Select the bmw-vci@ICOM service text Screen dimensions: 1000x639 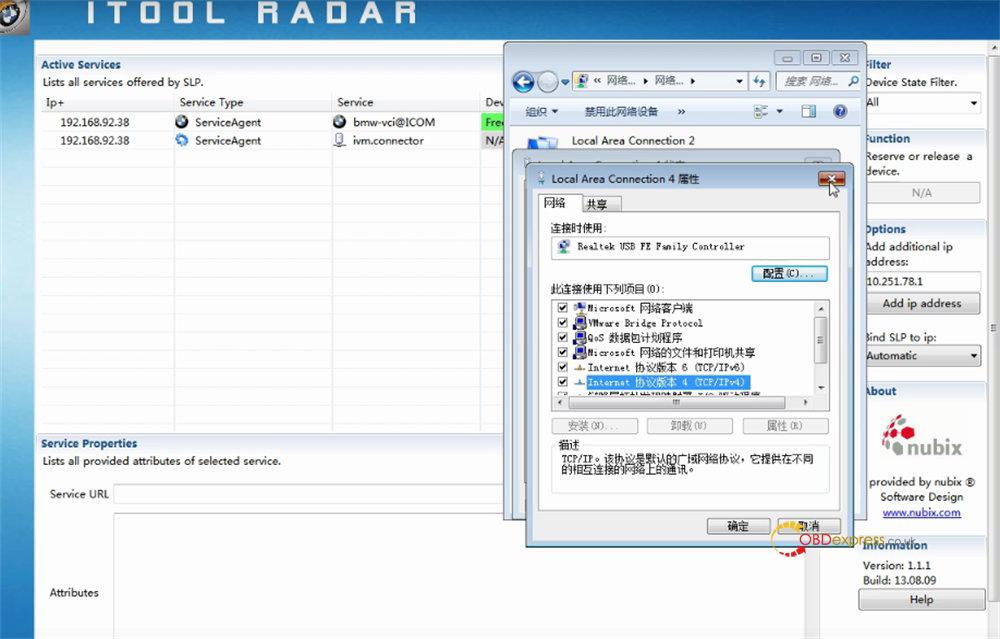[x=393, y=122]
